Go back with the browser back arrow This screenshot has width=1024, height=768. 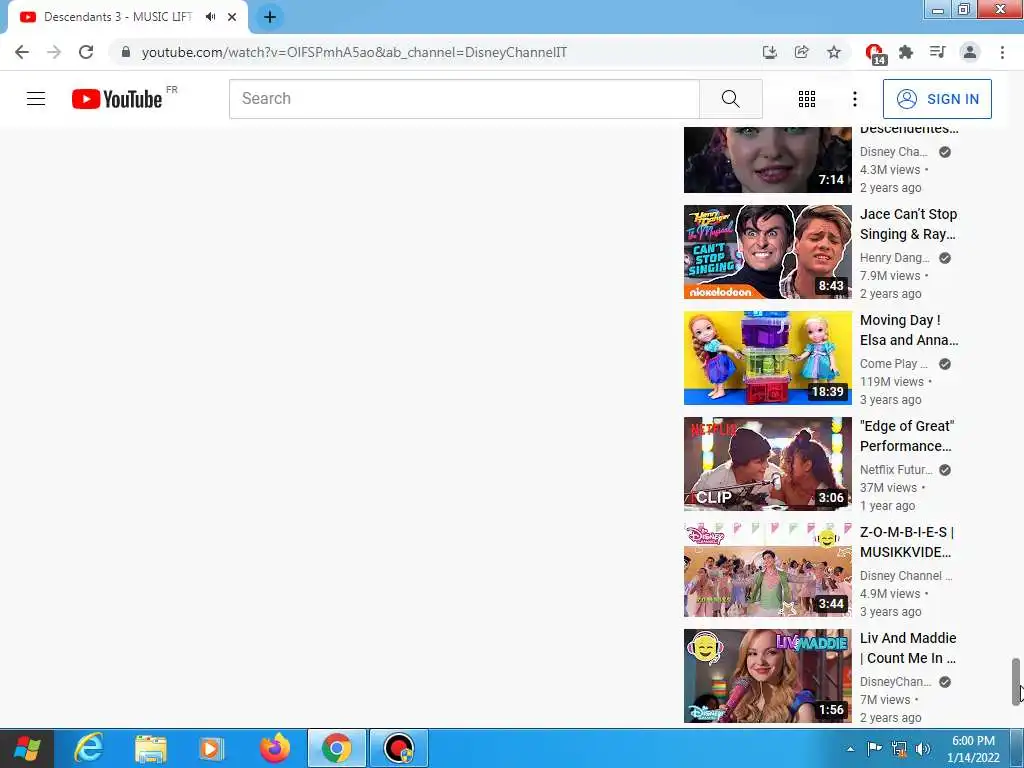tap(22, 52)
